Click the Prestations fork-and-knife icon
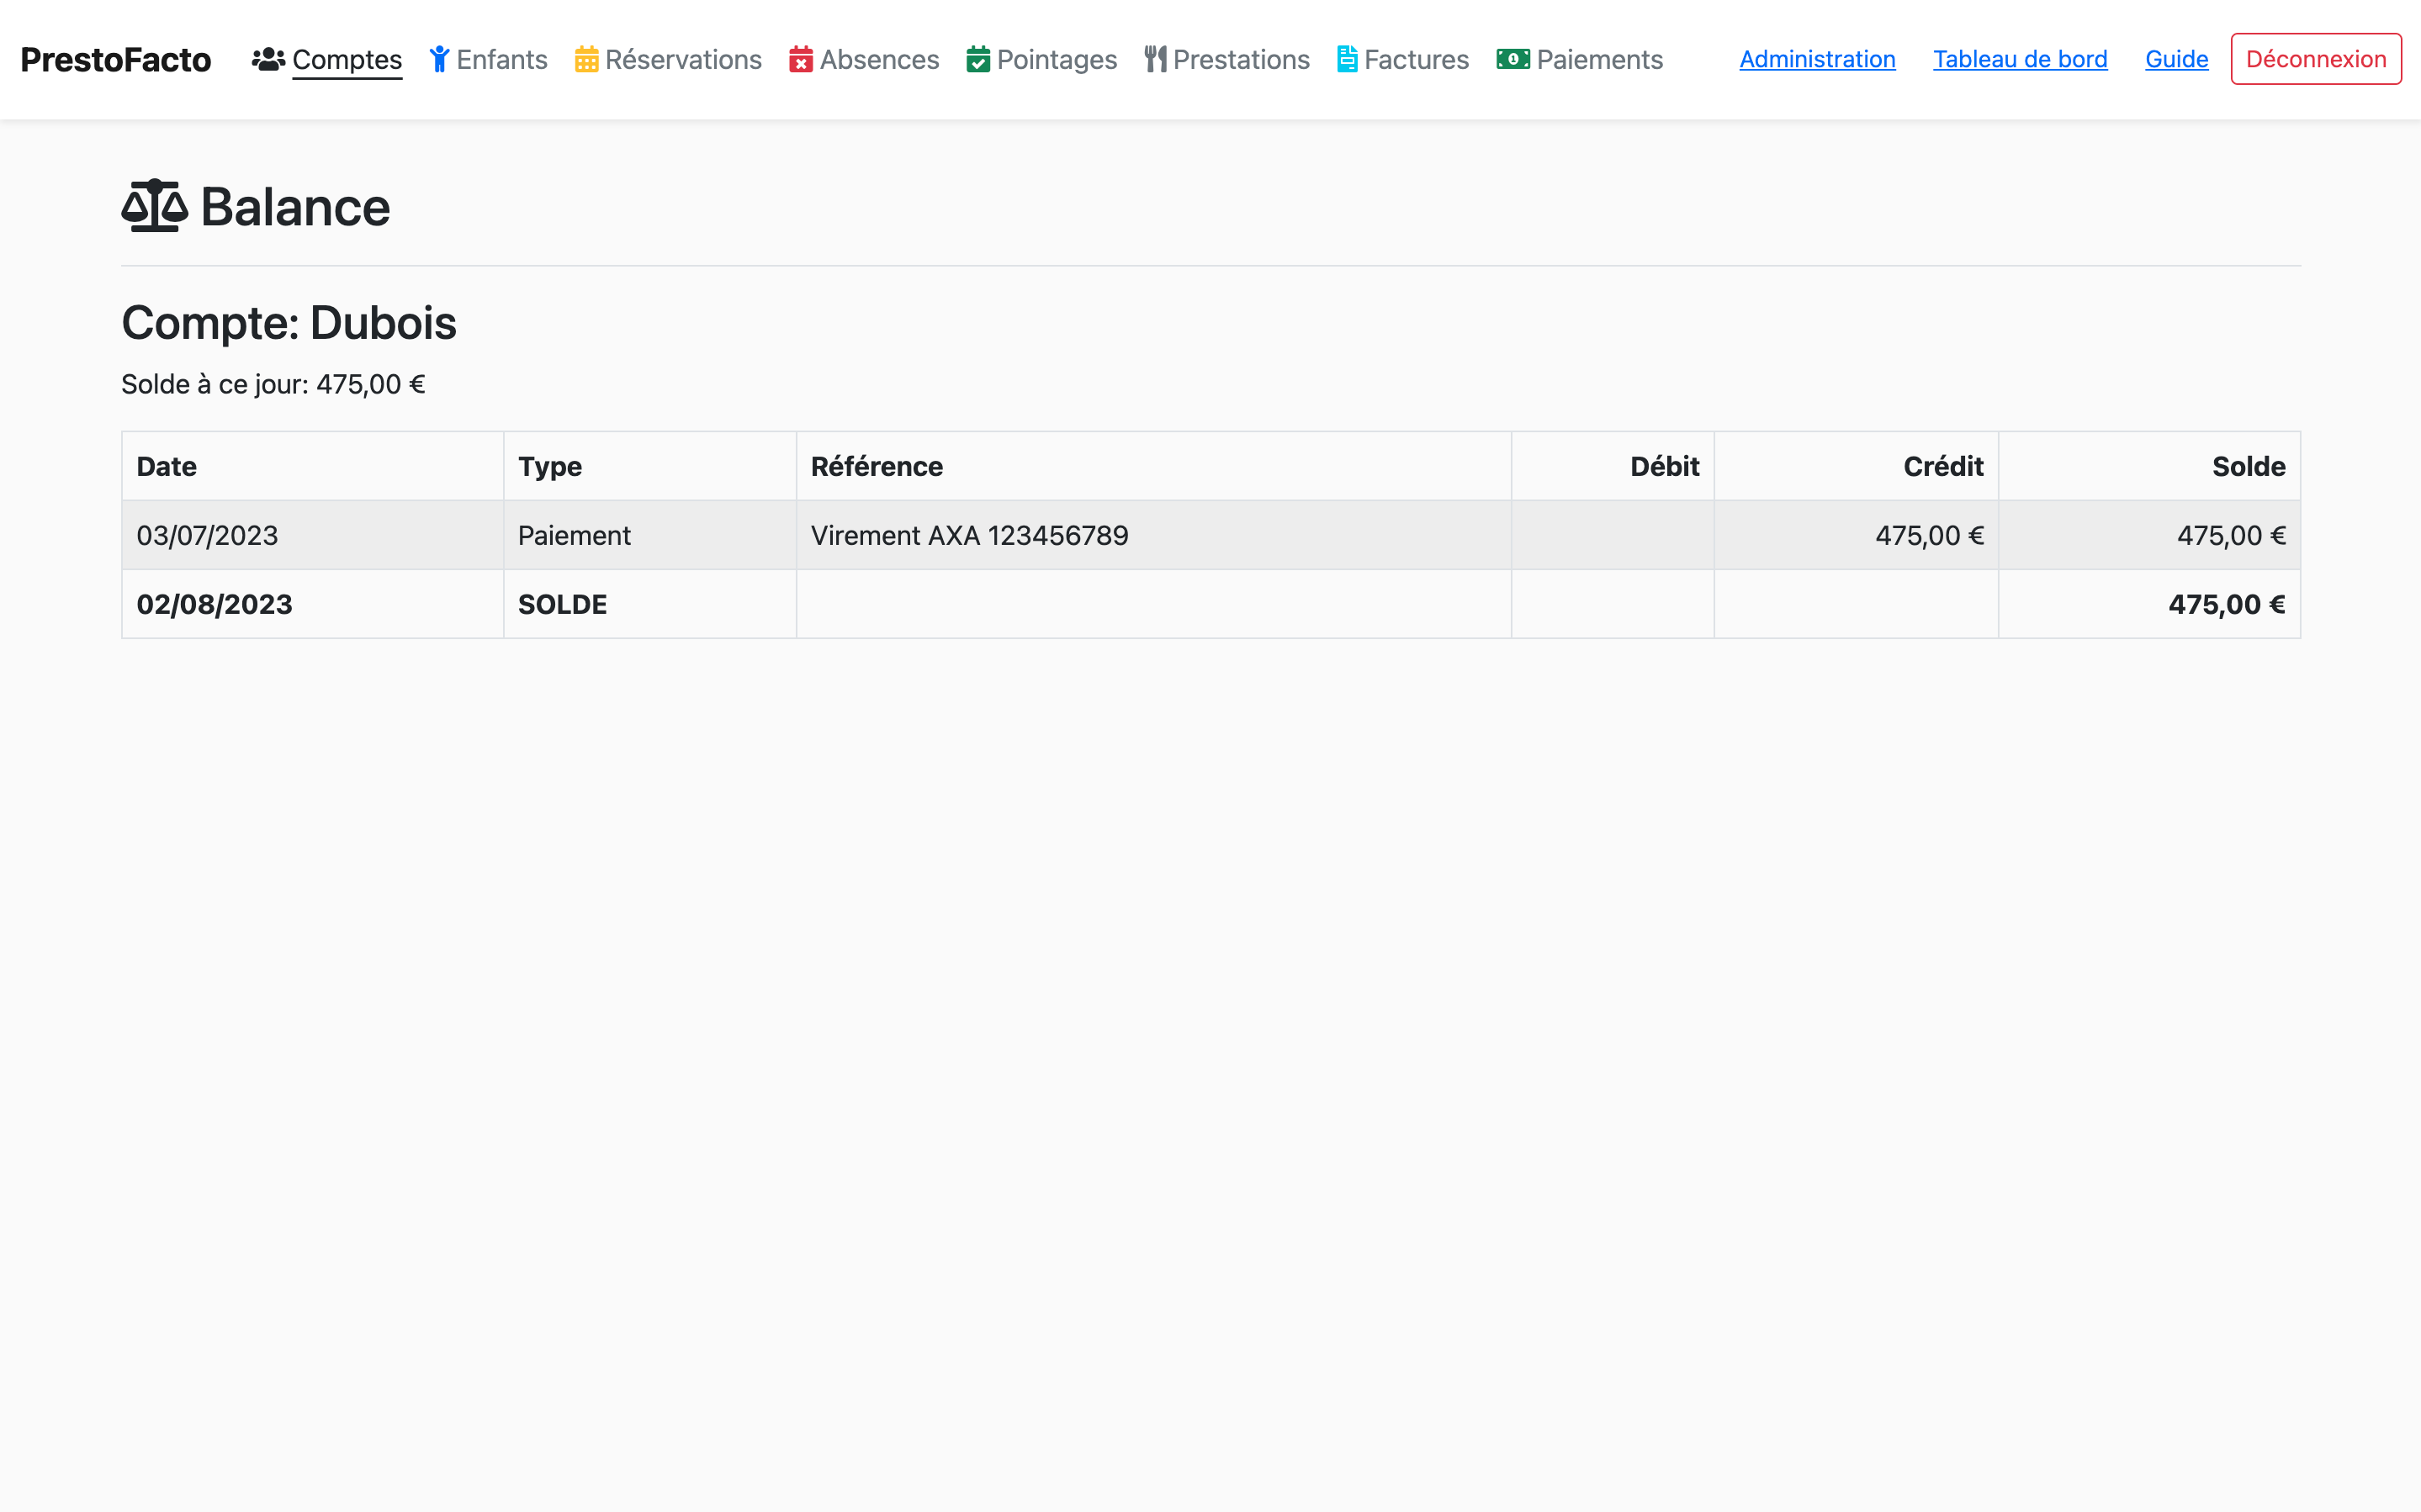The width and height of the screenshot is (2421, 1512). pyautogui.click(x=1155, y=59)
